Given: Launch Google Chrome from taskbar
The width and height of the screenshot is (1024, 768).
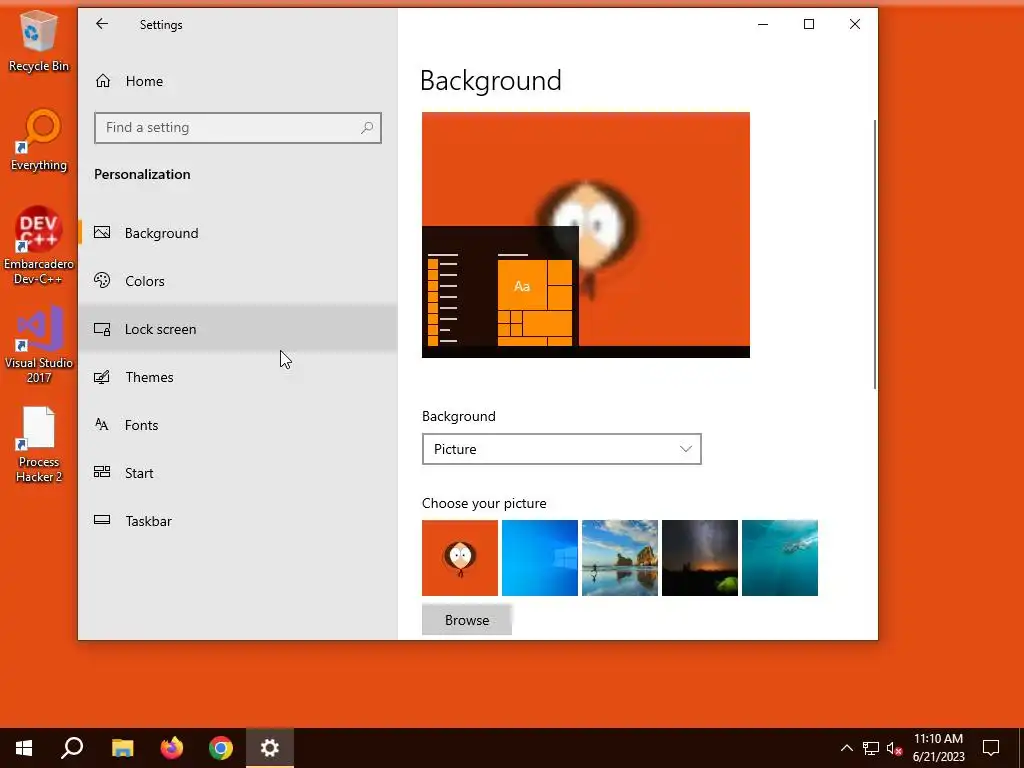Looking at the screenshot, I should coord(221,748).
